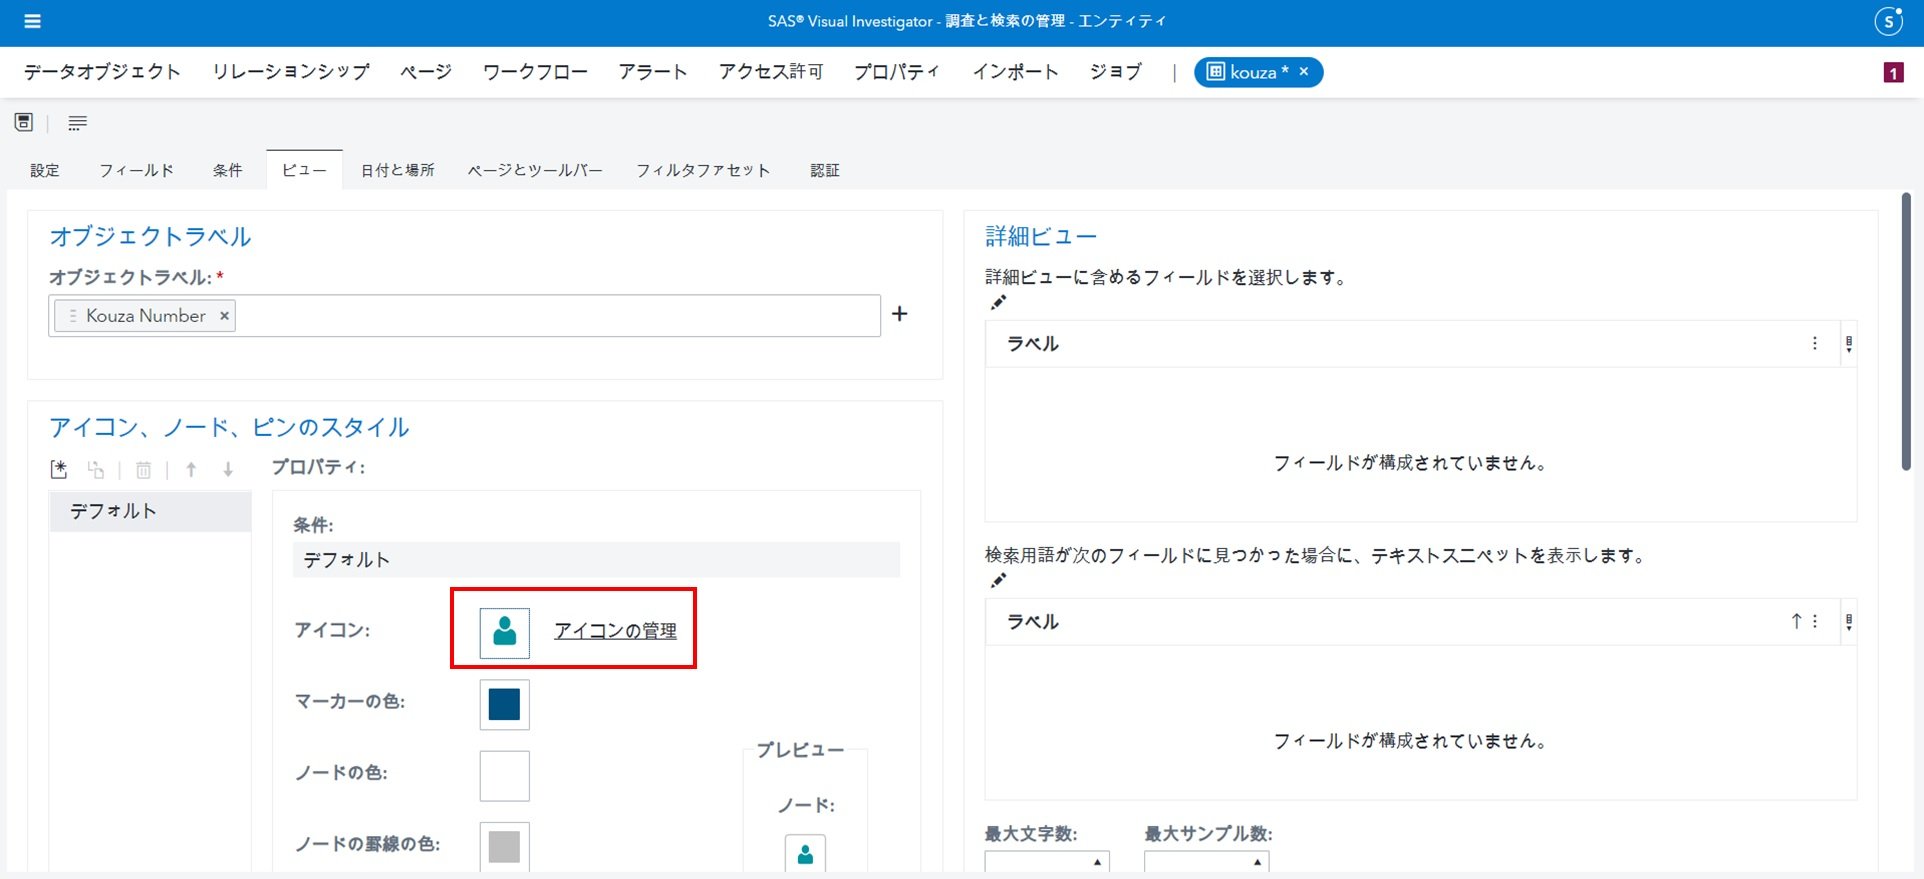1924x879 pixels.
Task: Select the ビュー tab
Action: point(305,170)
